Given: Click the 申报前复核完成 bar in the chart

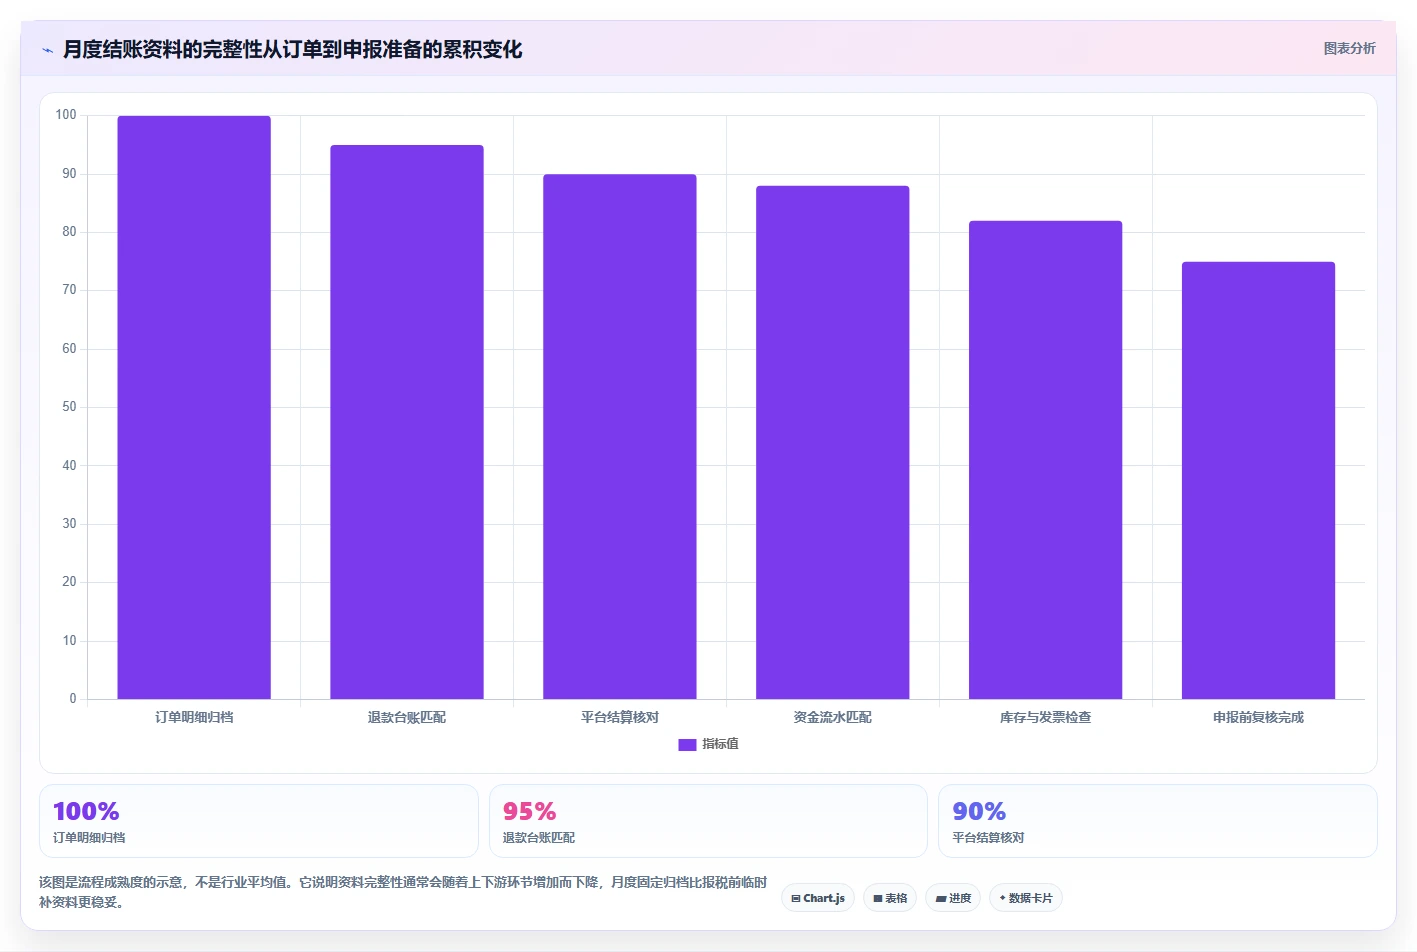Looking at the screenshot, I should pyautogui.click(x=1258, y=480).
